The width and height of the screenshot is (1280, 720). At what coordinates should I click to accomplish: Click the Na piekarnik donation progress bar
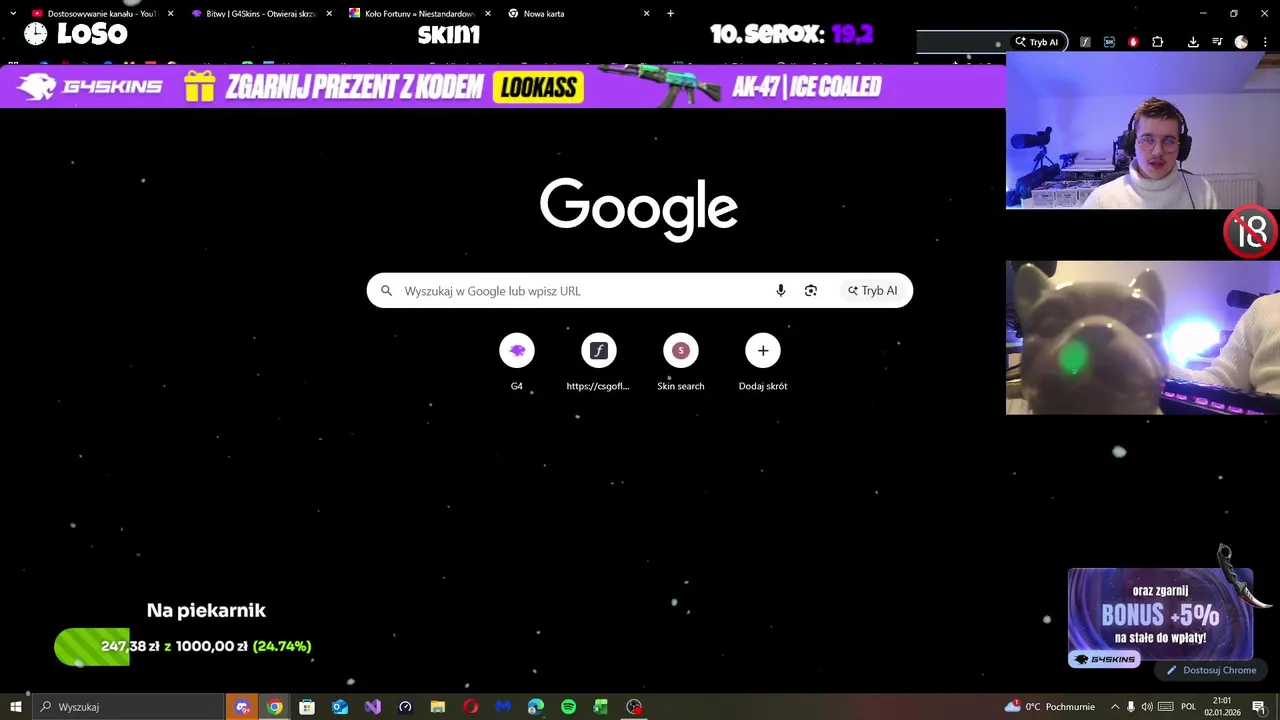point(183,646)
